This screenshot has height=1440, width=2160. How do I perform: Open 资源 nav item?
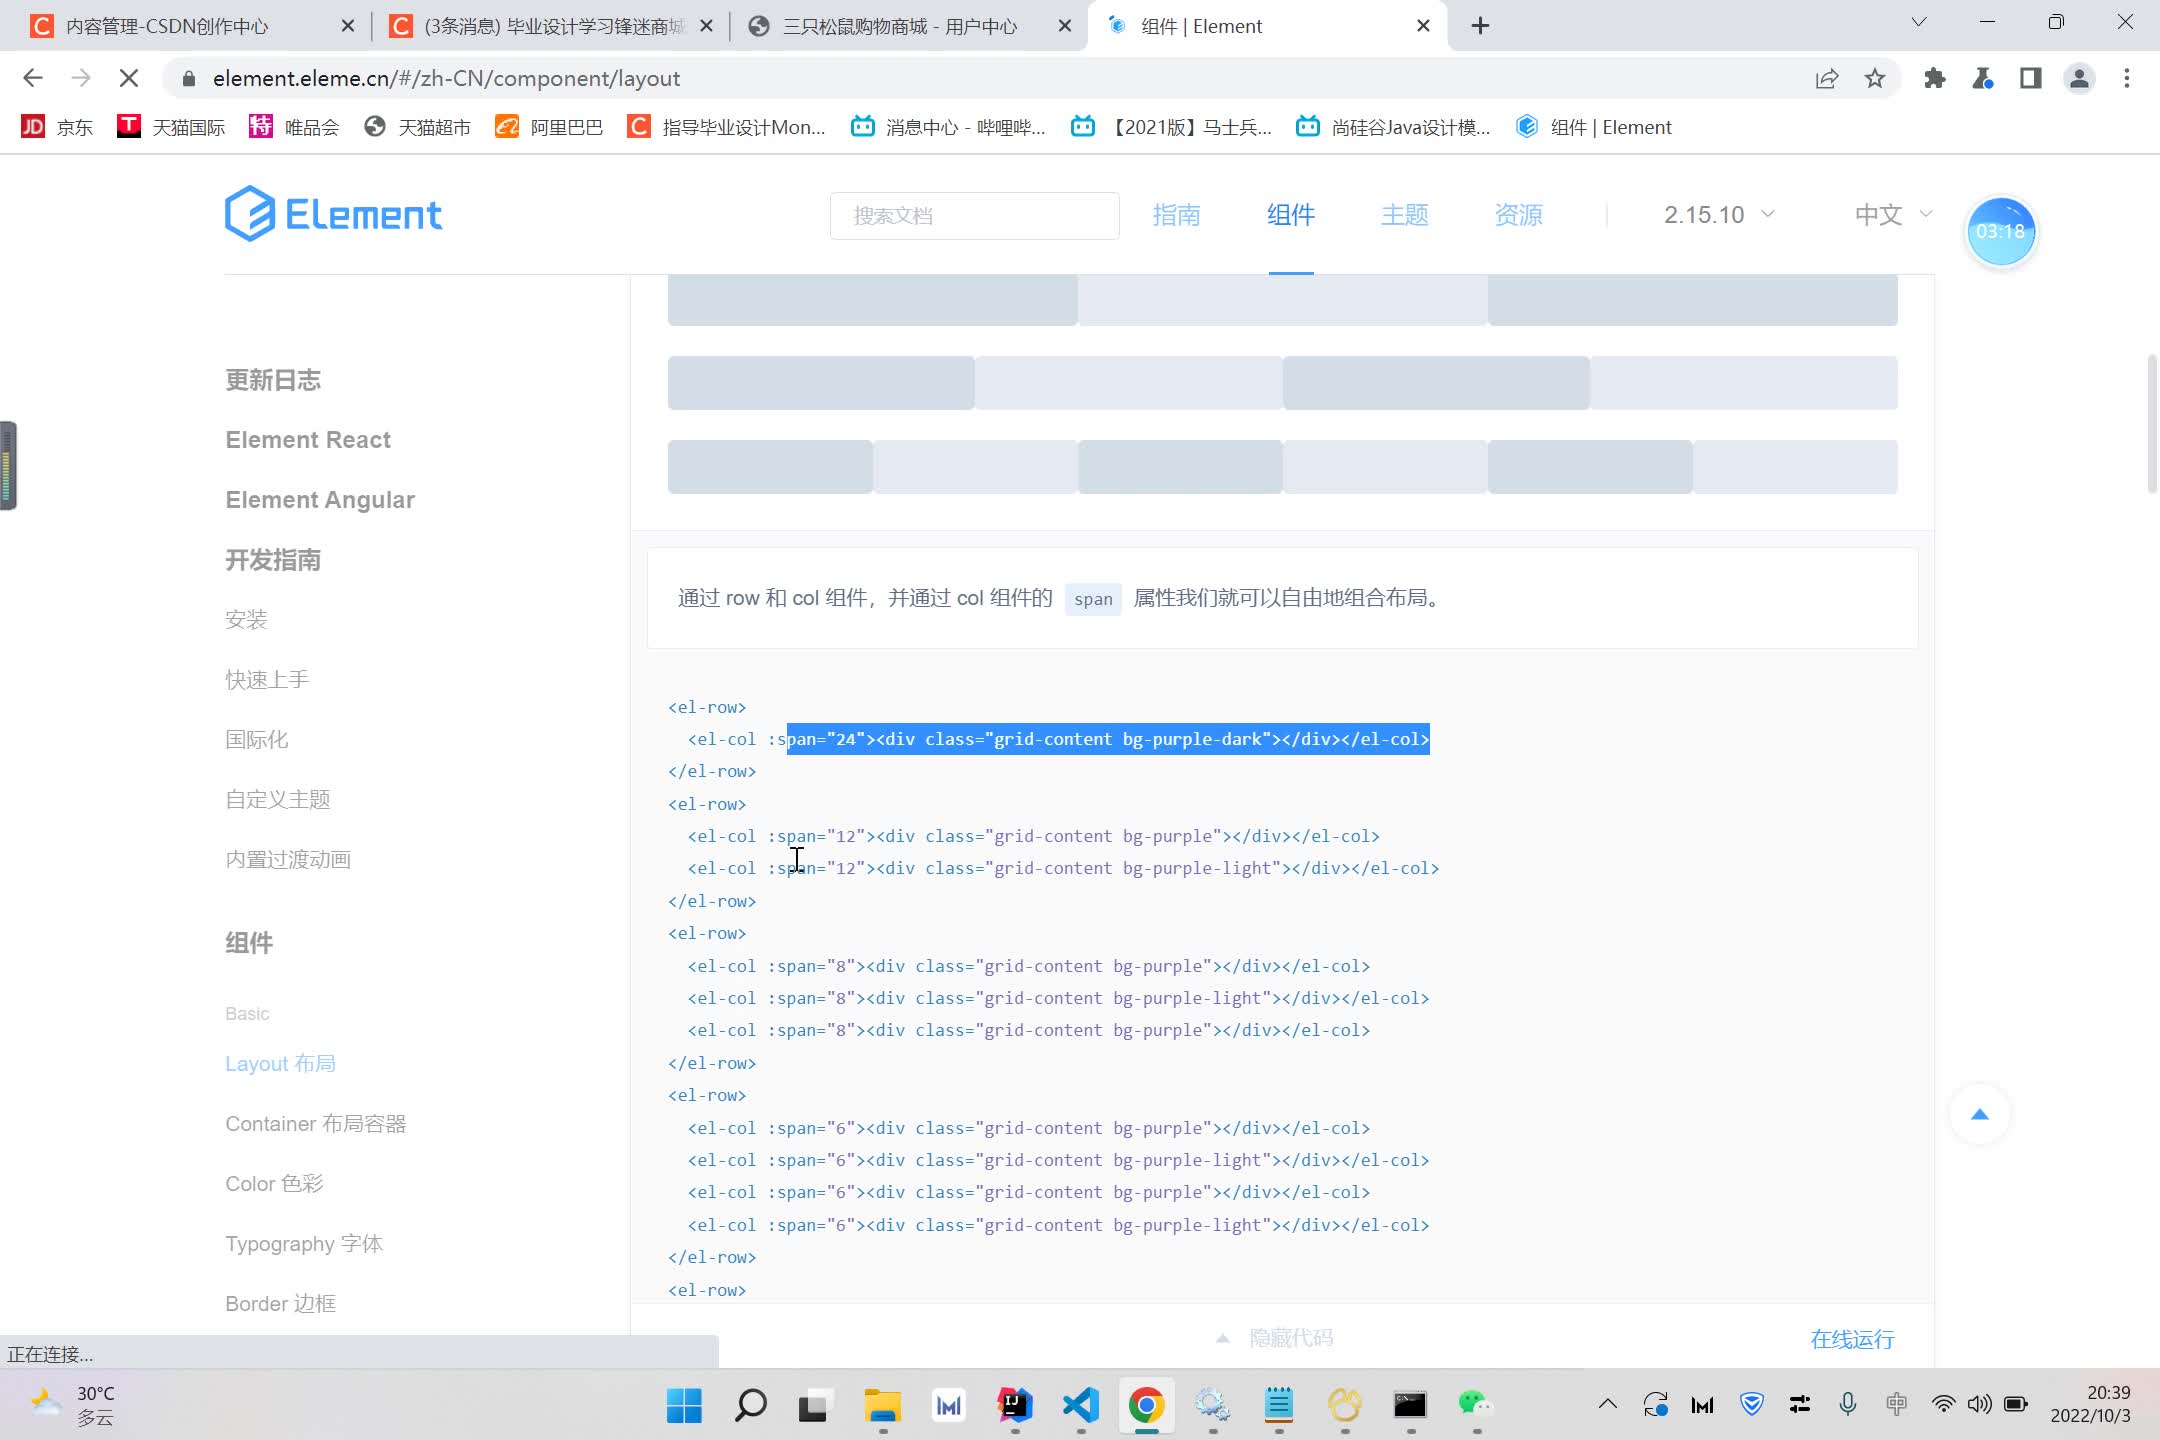(1518, 214)
